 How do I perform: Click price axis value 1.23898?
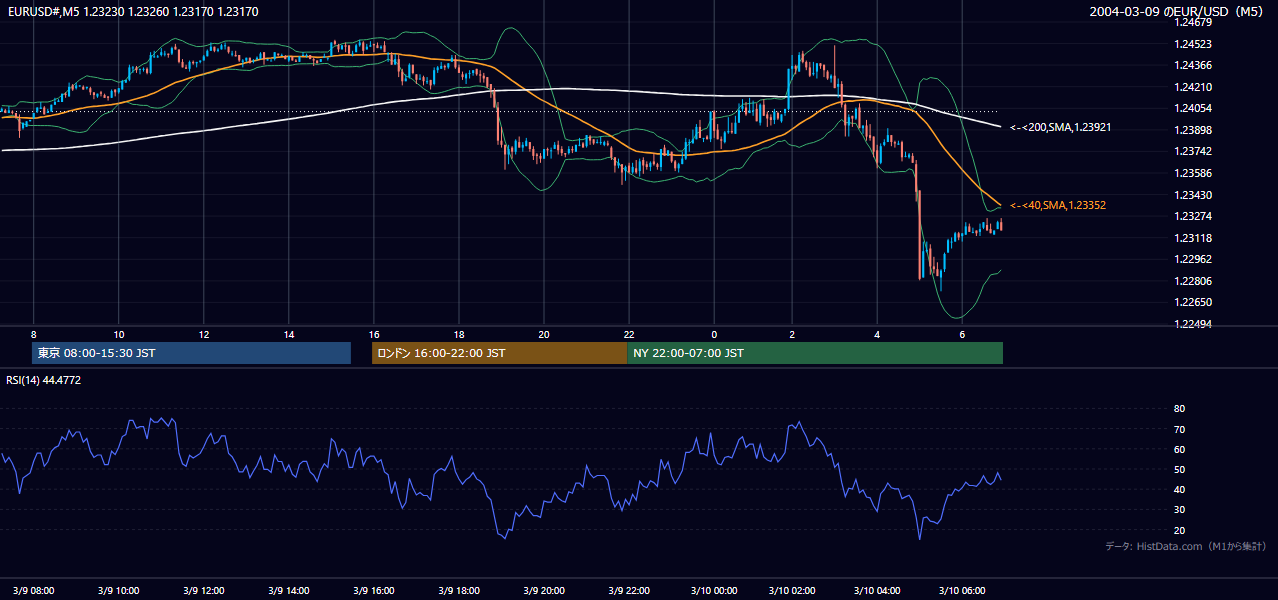(1195, 130)
